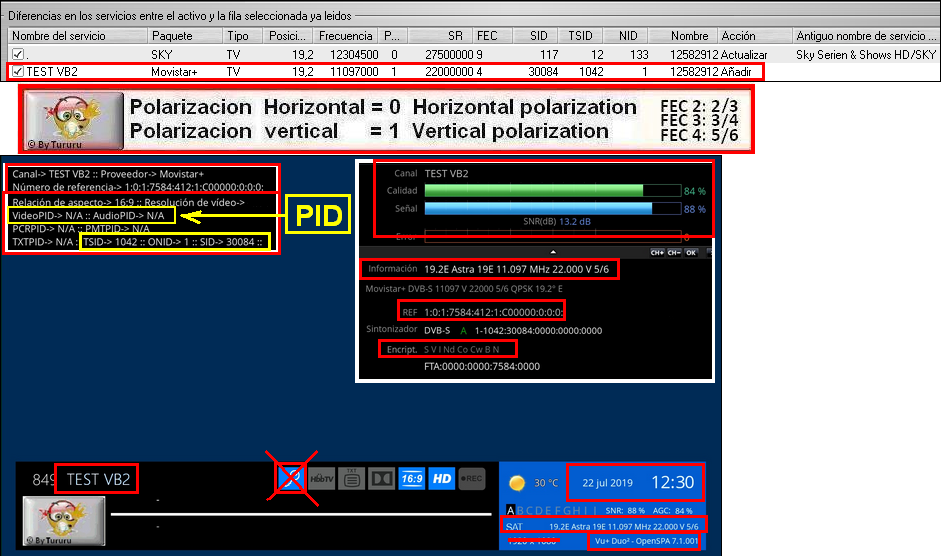Click the green tuner A letter beside DVB-S

(463, 331)
